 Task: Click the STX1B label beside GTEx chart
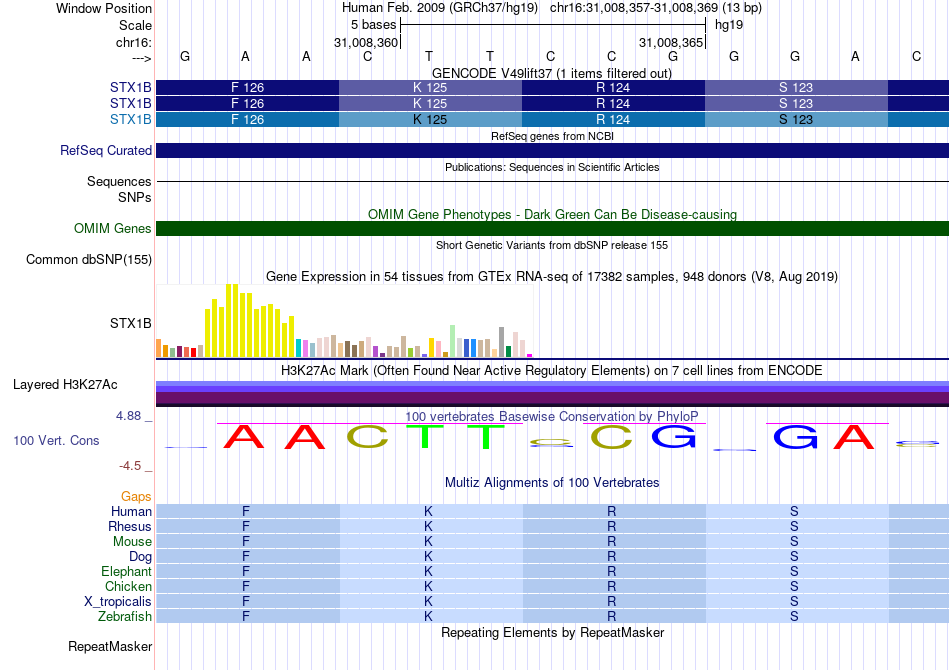pyautogui.click(x=130, y=323)
